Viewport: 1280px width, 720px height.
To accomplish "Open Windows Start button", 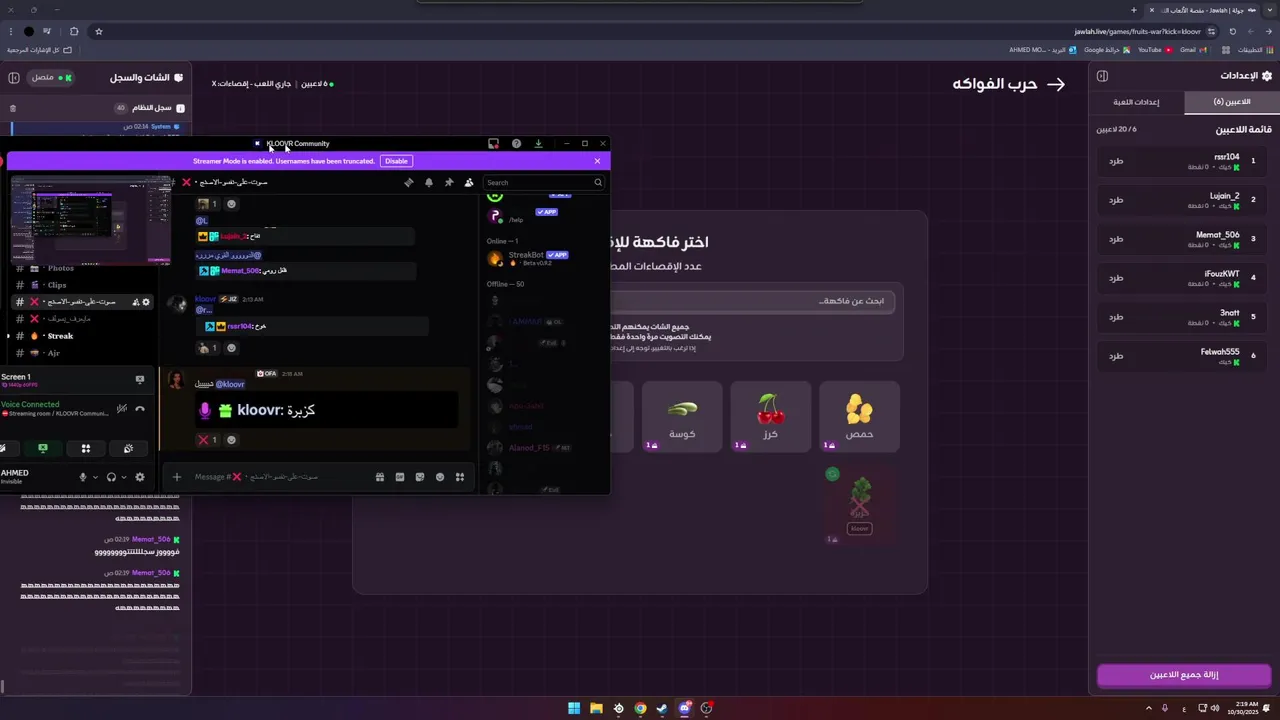I will tap(574, 708).
